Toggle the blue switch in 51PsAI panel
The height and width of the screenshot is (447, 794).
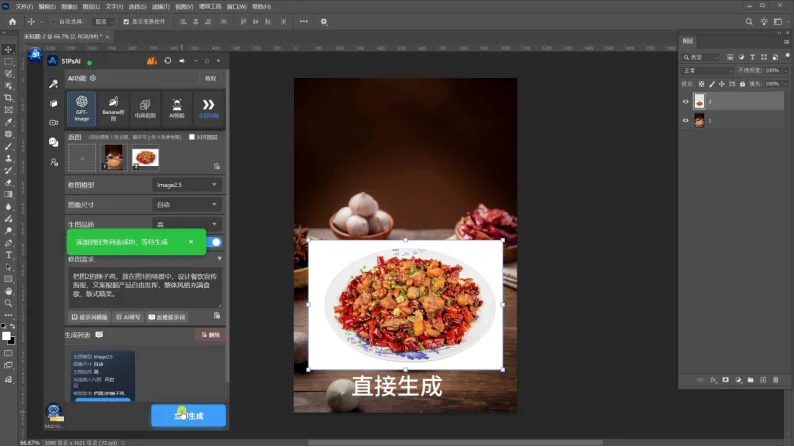tap(214, 242)
